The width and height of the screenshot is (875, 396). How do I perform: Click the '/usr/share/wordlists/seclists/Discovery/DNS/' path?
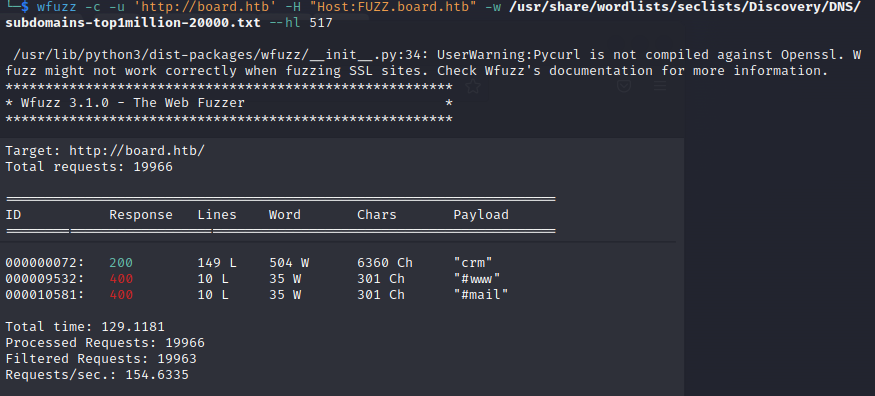tap(685, 7)
